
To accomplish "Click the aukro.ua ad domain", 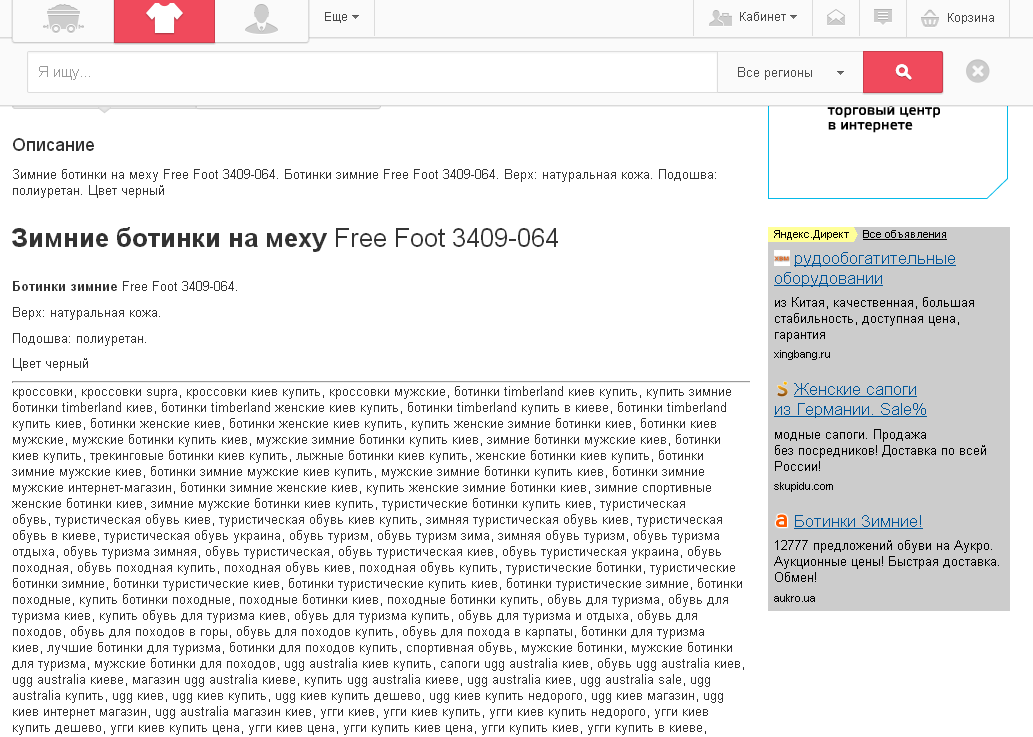I will pos(795,599).
